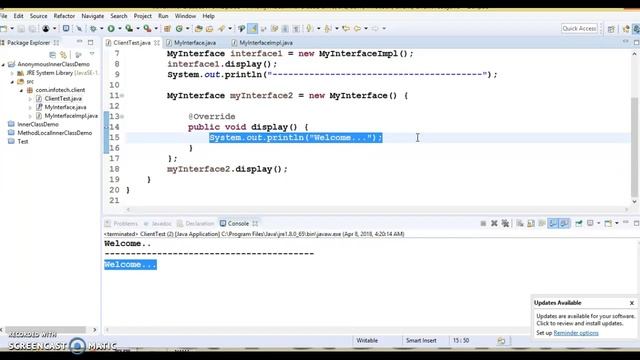The height and width of the screenshot is (360, 640).
Task: Click the Search flashlight toolbar icon
Action: (222, 29)
